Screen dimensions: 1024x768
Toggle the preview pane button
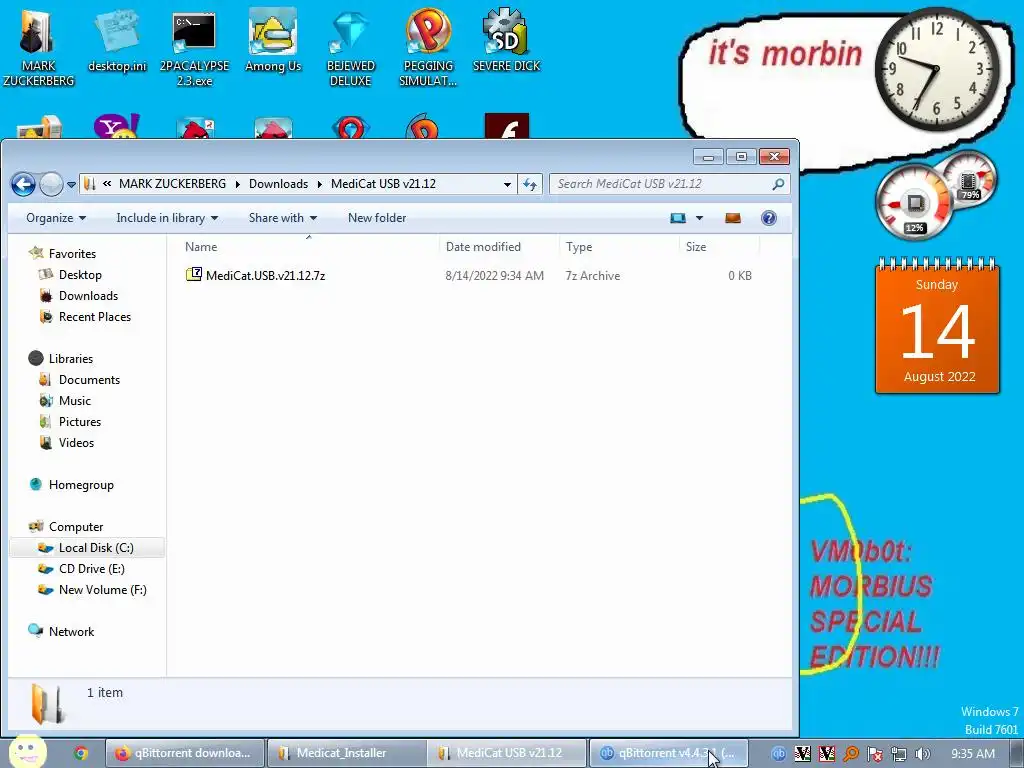[x=733, y=218]
